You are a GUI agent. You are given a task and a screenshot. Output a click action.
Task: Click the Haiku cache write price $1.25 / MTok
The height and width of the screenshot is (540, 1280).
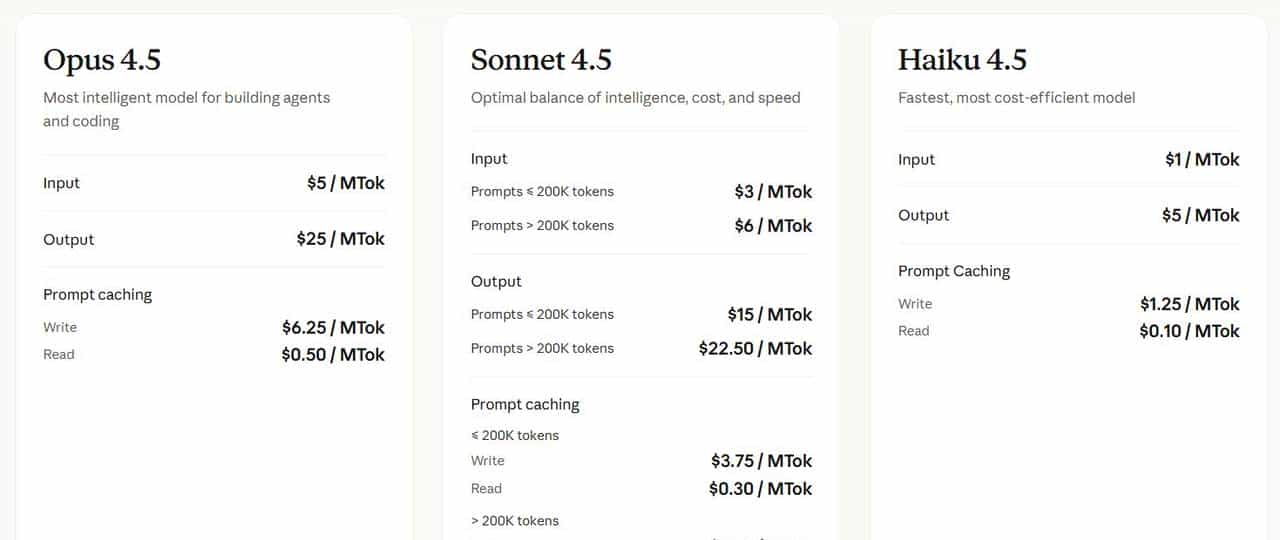coord(1189,304)
